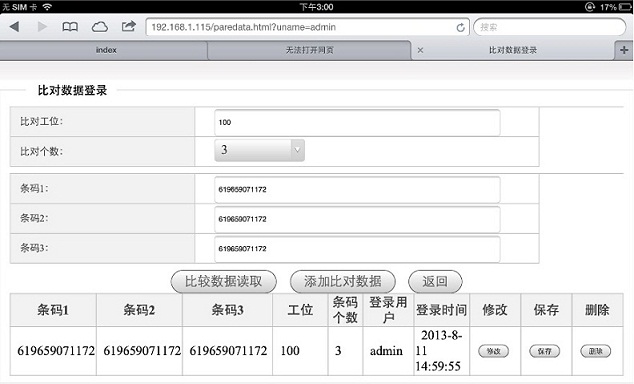Switch to the 无法打开网页 tab

pyautogui.click(x=309, y=50)
